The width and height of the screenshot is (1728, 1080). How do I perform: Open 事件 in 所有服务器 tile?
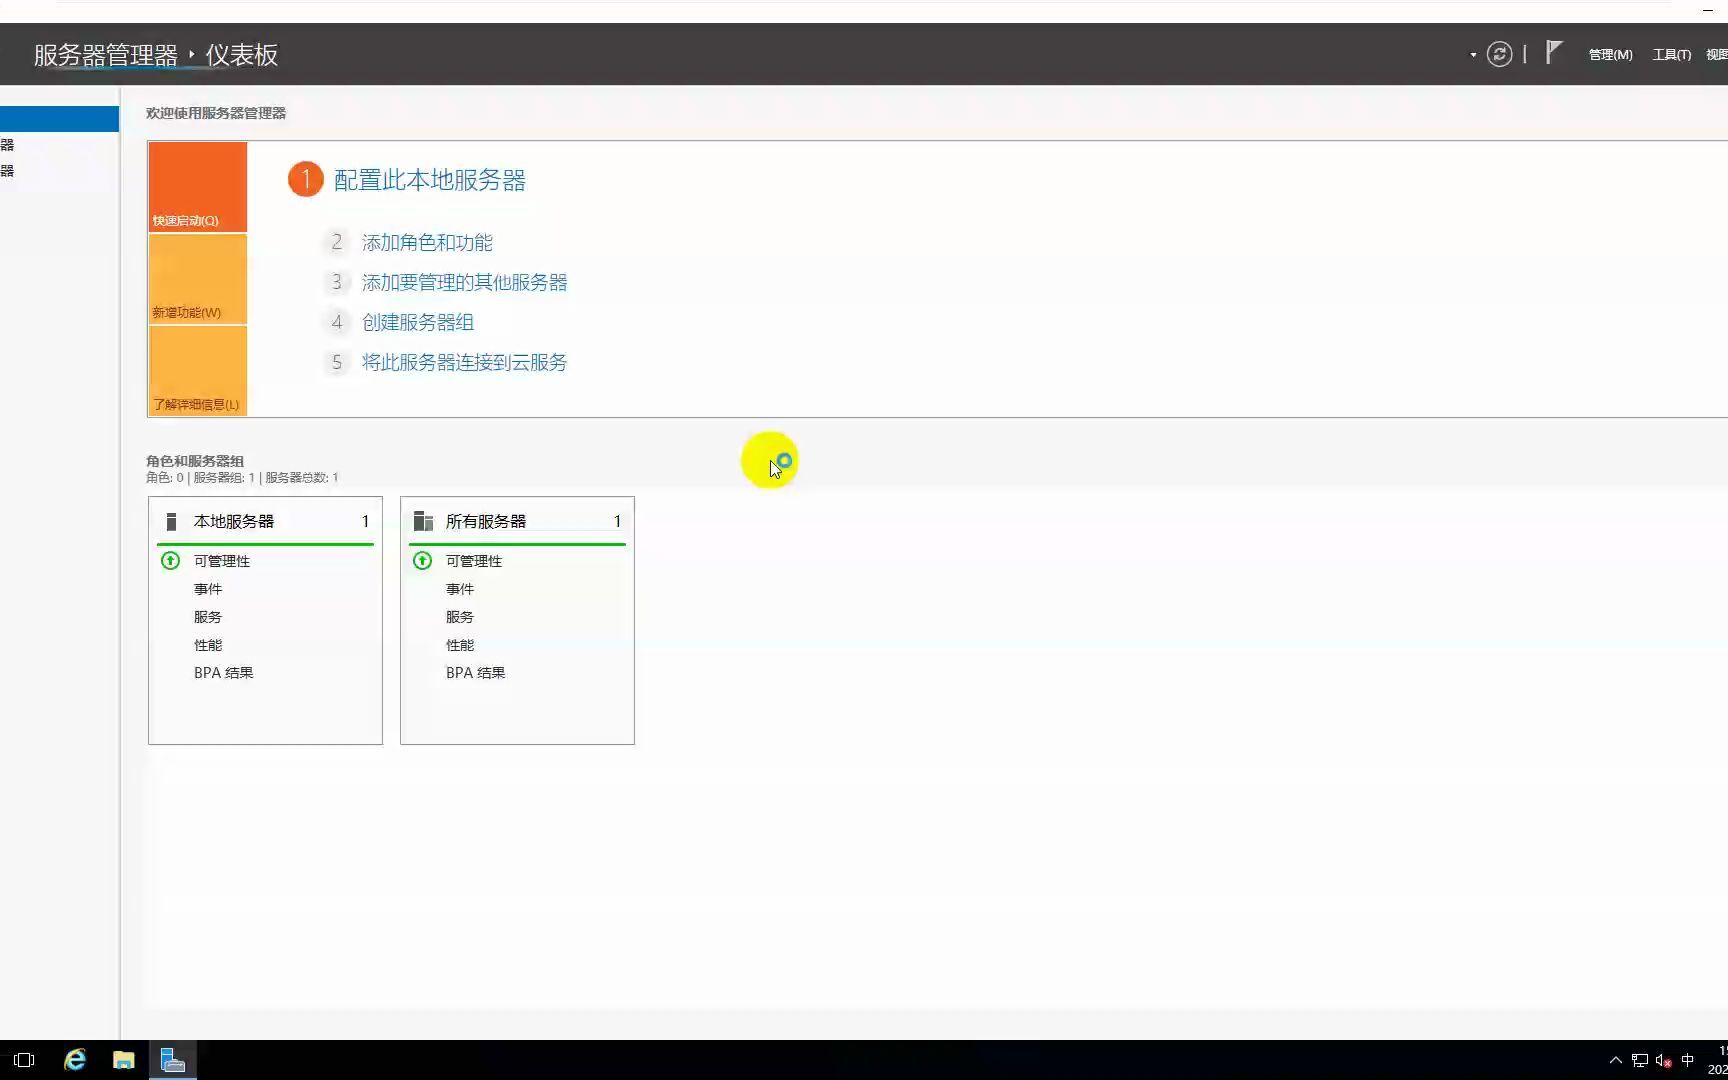pyautogui.click(x=460, y=589)
